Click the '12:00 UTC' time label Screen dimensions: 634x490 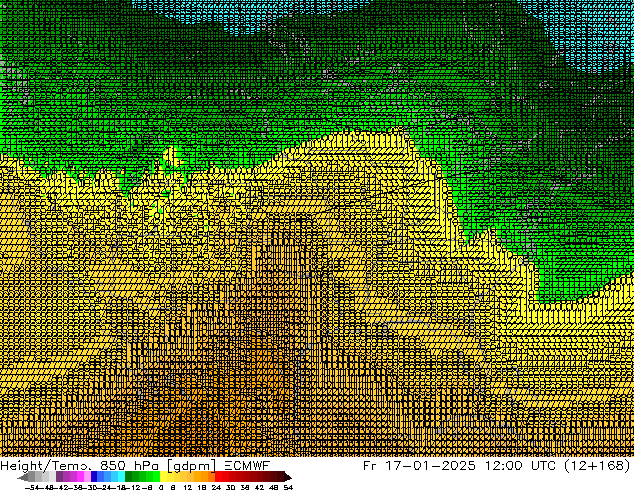click(x=522, y=466)
